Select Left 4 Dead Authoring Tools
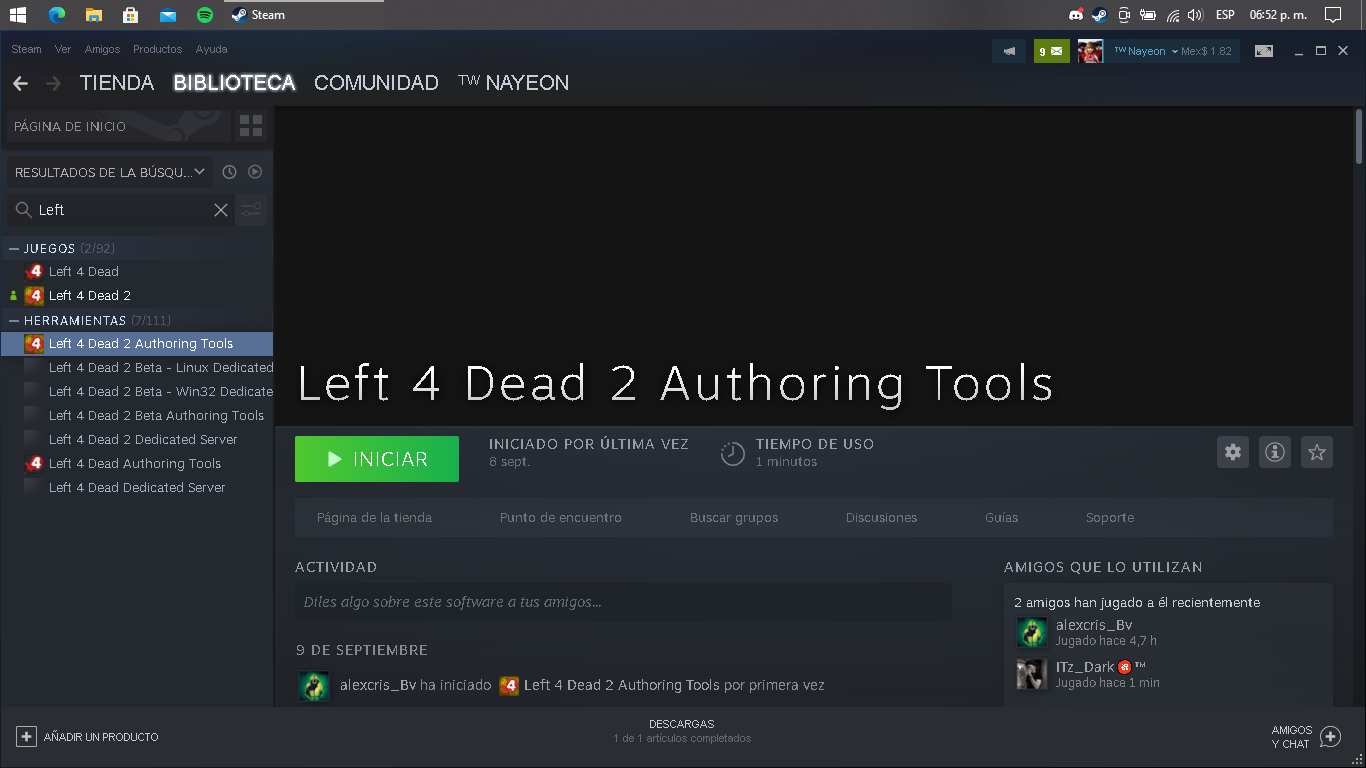 [x=136, y=463]
